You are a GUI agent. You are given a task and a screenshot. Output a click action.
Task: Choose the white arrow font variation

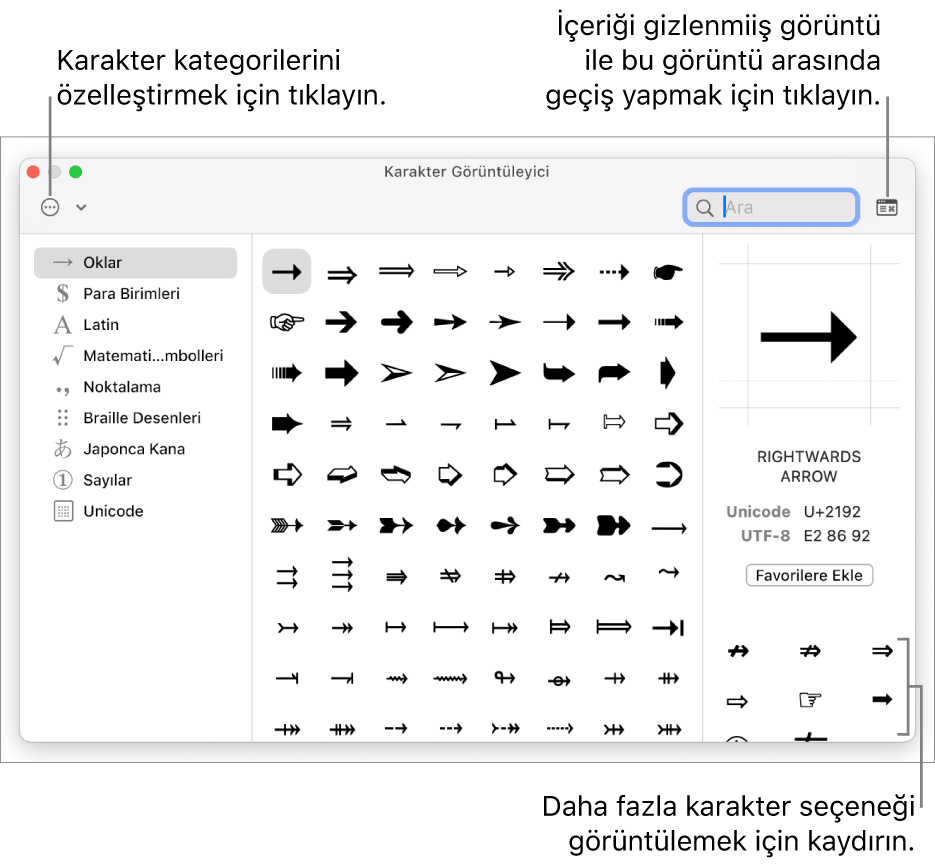[x=738, y=702]
